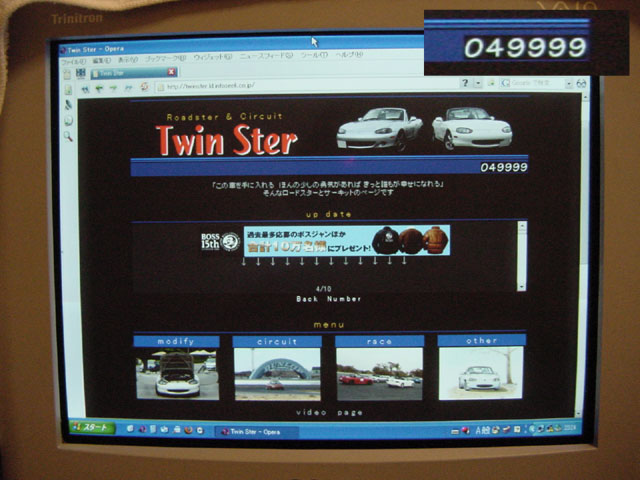The image size is (640, 480).
Task: Open the 編集 (Edit) menu
Action: click(101, 61)
